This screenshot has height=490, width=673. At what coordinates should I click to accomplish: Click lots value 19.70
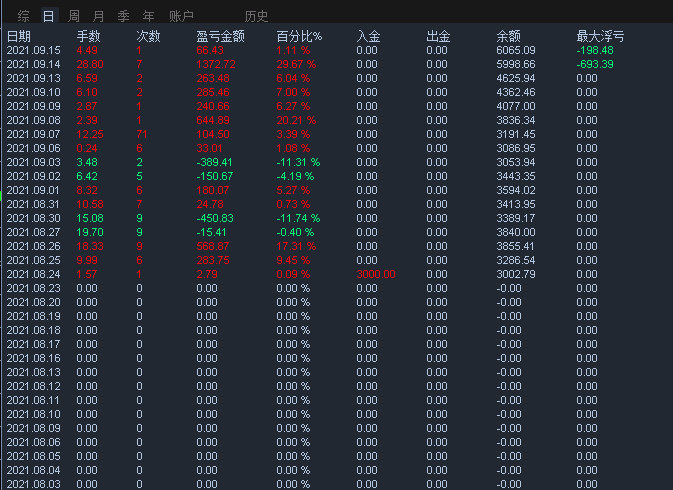point(90,232)
